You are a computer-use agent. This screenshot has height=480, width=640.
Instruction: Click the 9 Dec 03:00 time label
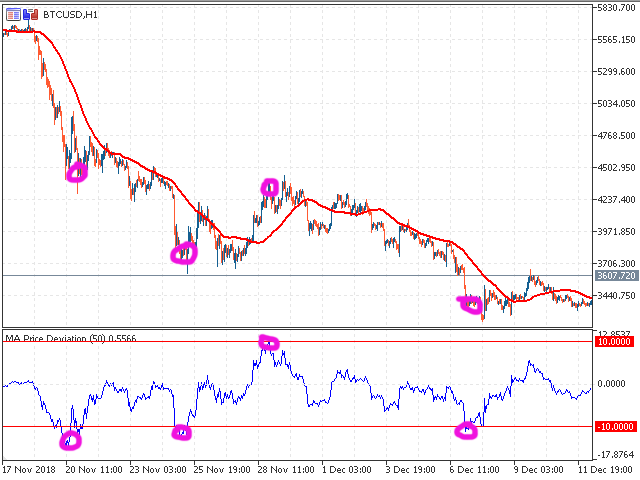(539, 469)
